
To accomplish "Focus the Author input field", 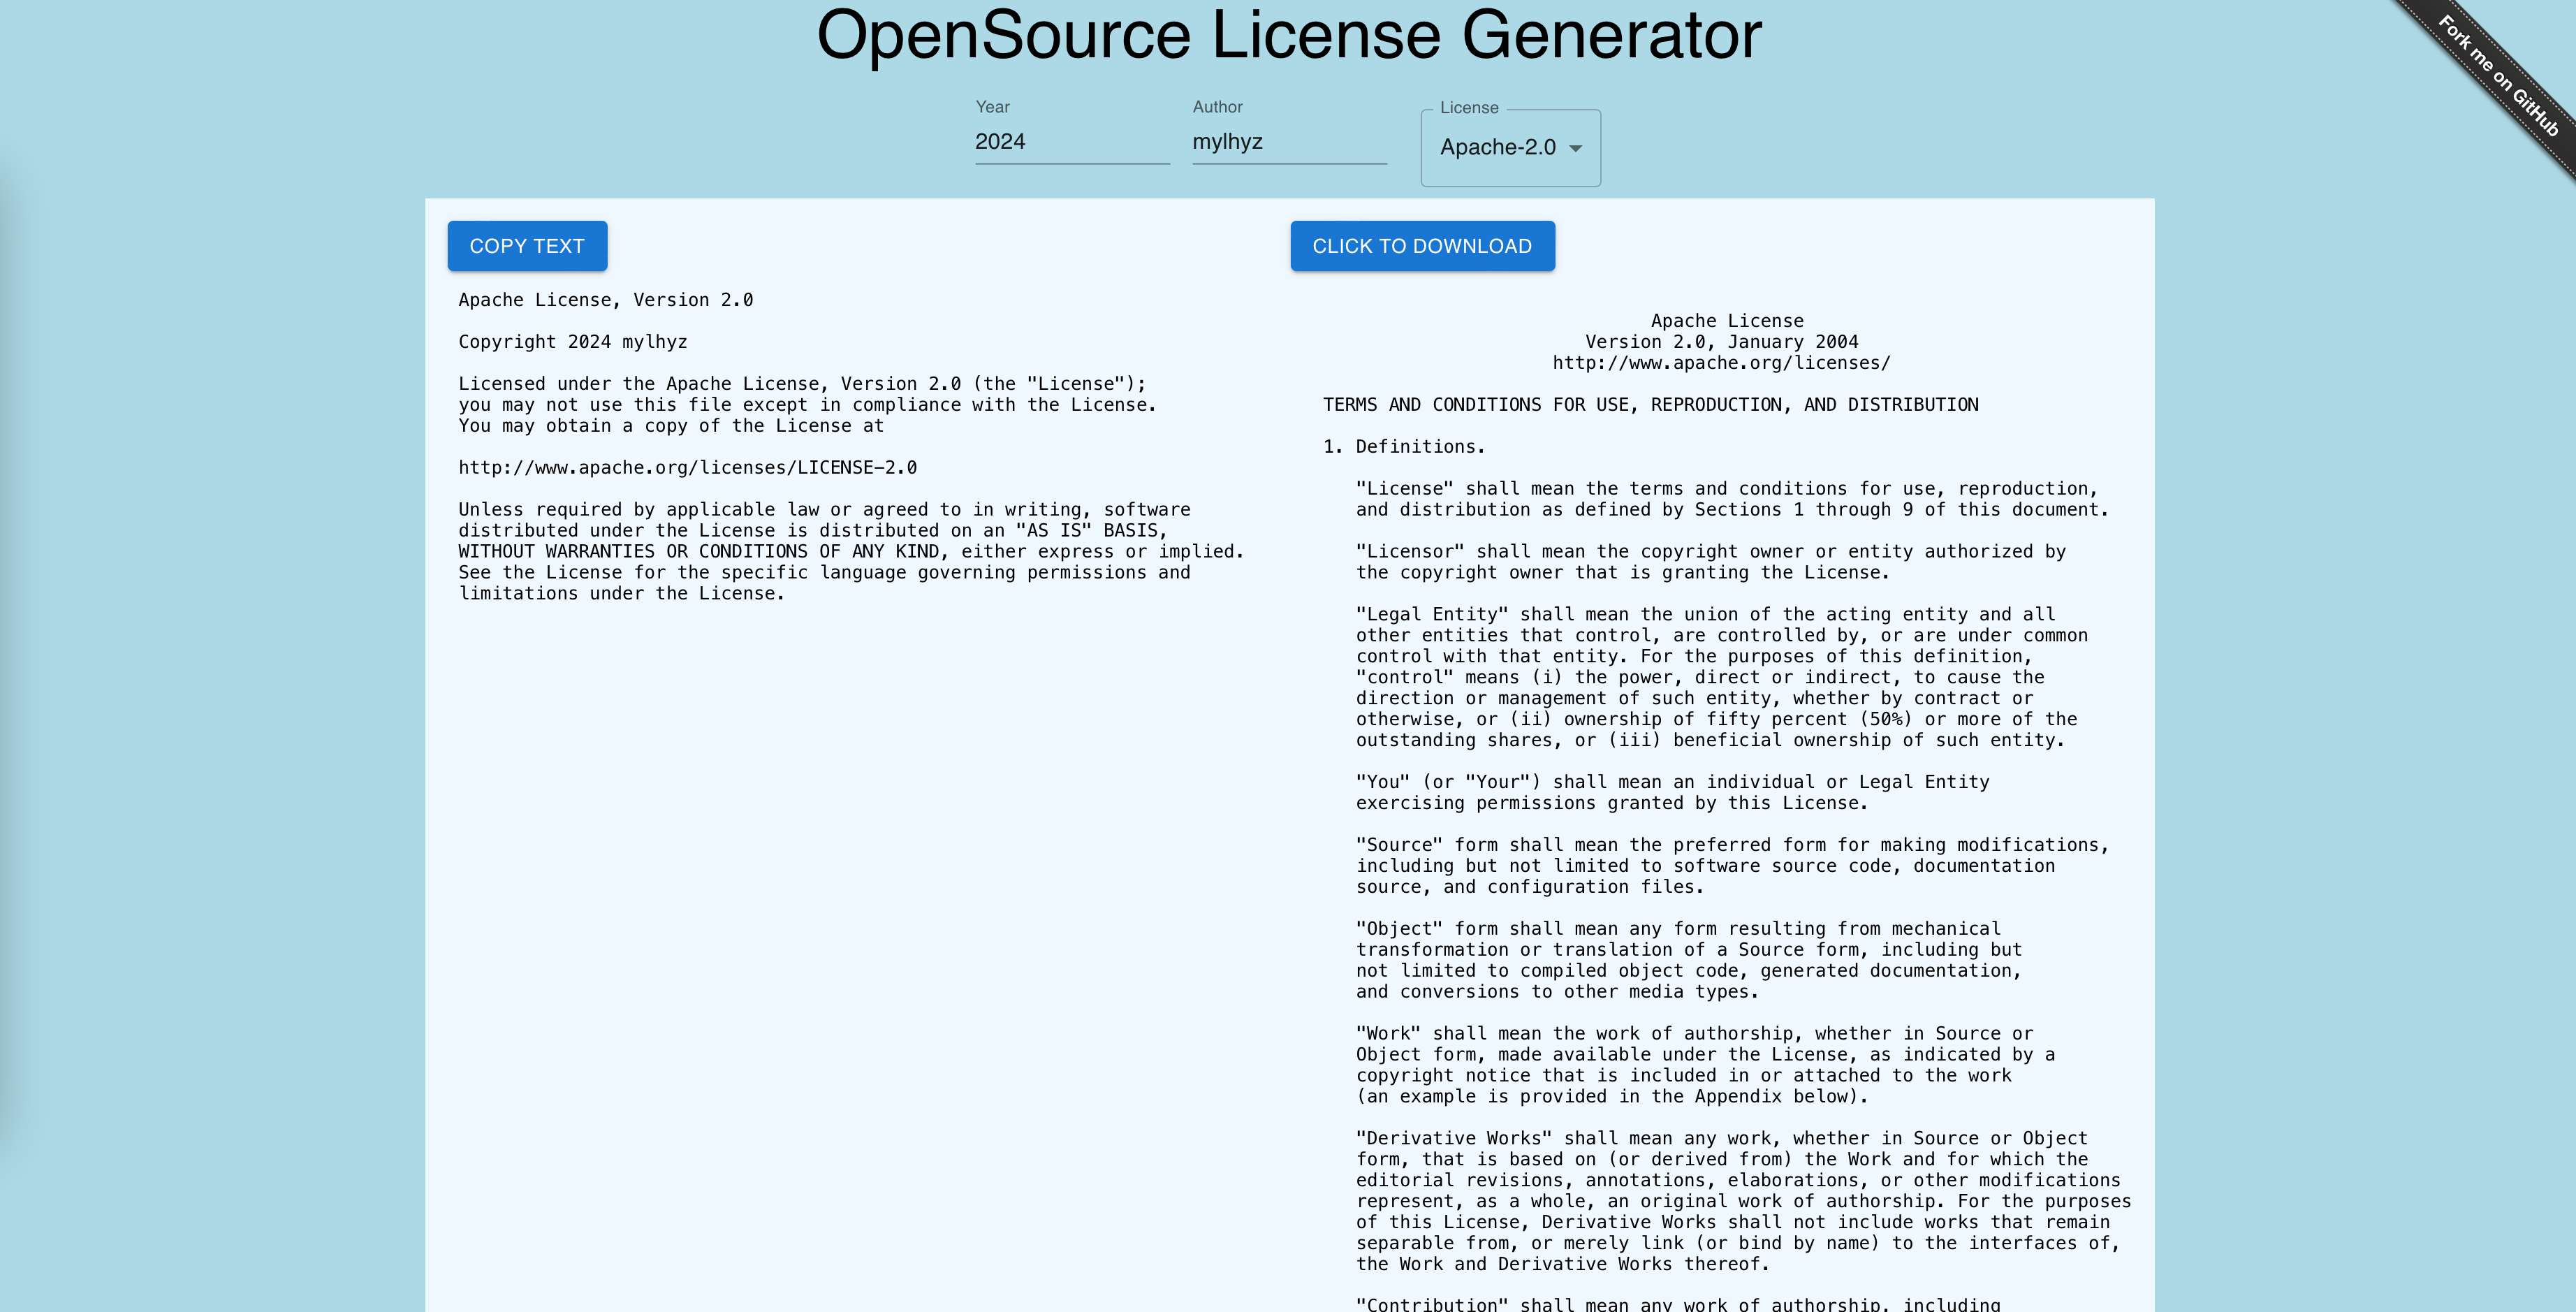I will [x=1289, y=142].
